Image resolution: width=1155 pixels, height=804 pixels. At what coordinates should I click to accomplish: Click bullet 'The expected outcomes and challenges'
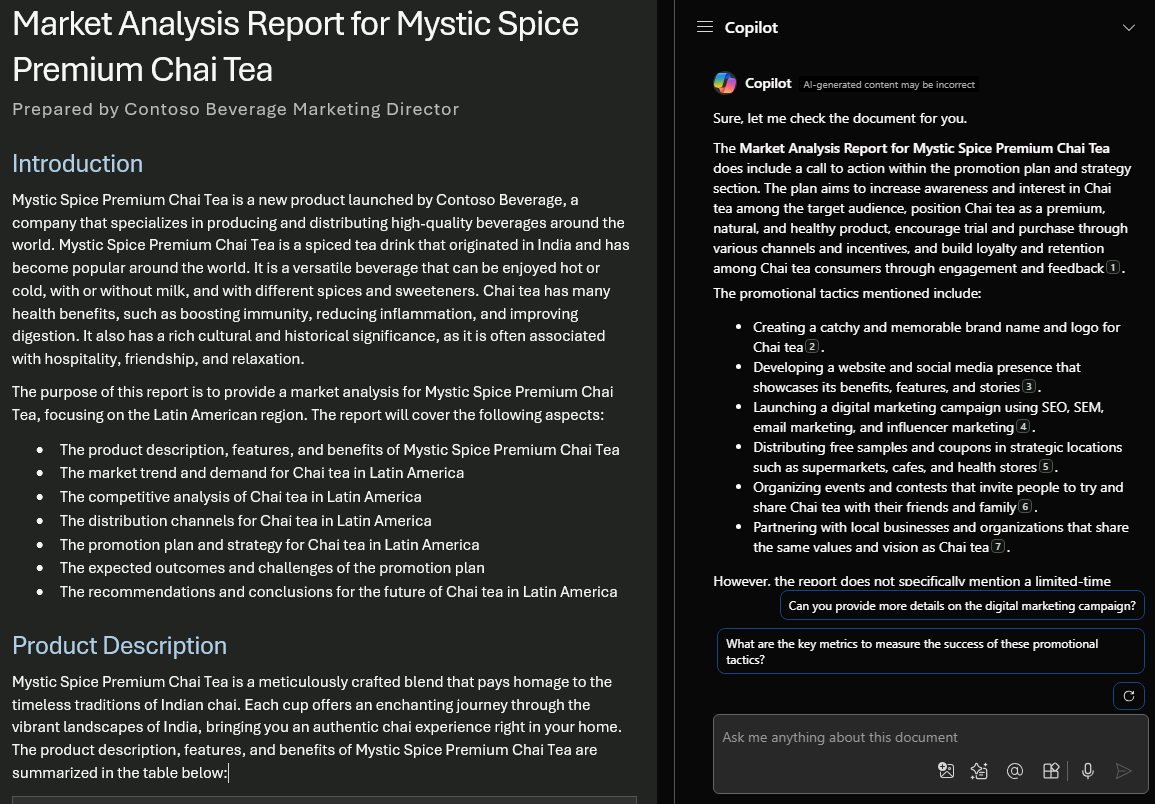point(272,567)
